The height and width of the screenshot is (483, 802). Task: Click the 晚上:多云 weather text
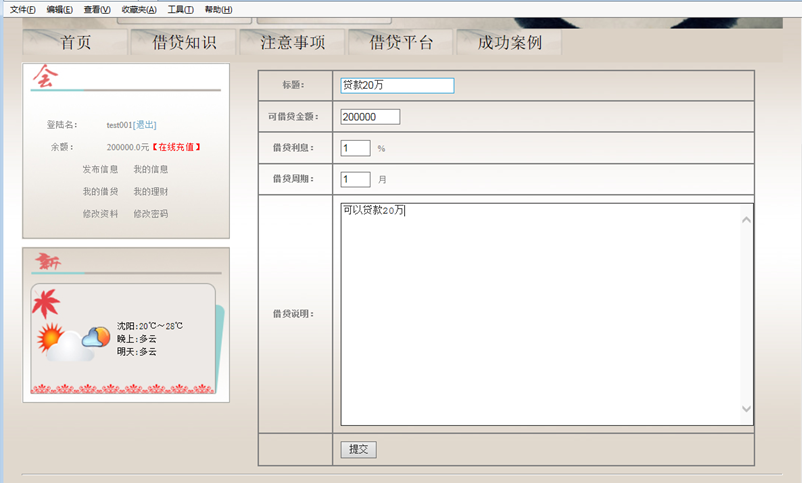coord(137,339)
